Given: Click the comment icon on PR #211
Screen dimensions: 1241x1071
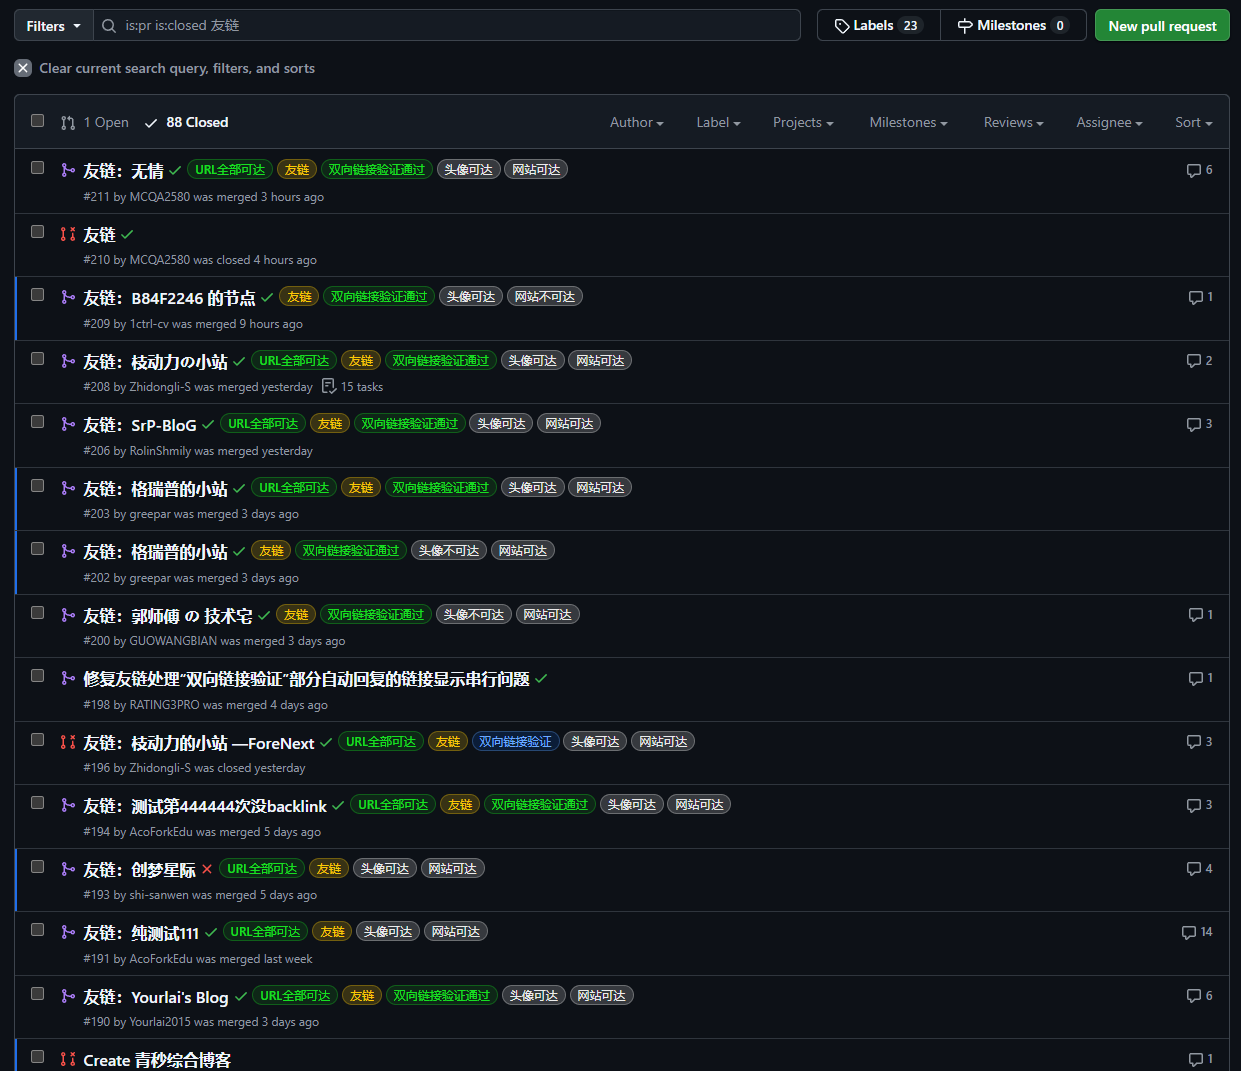Looking at the screenshot, I should [x=1193, y=170].
